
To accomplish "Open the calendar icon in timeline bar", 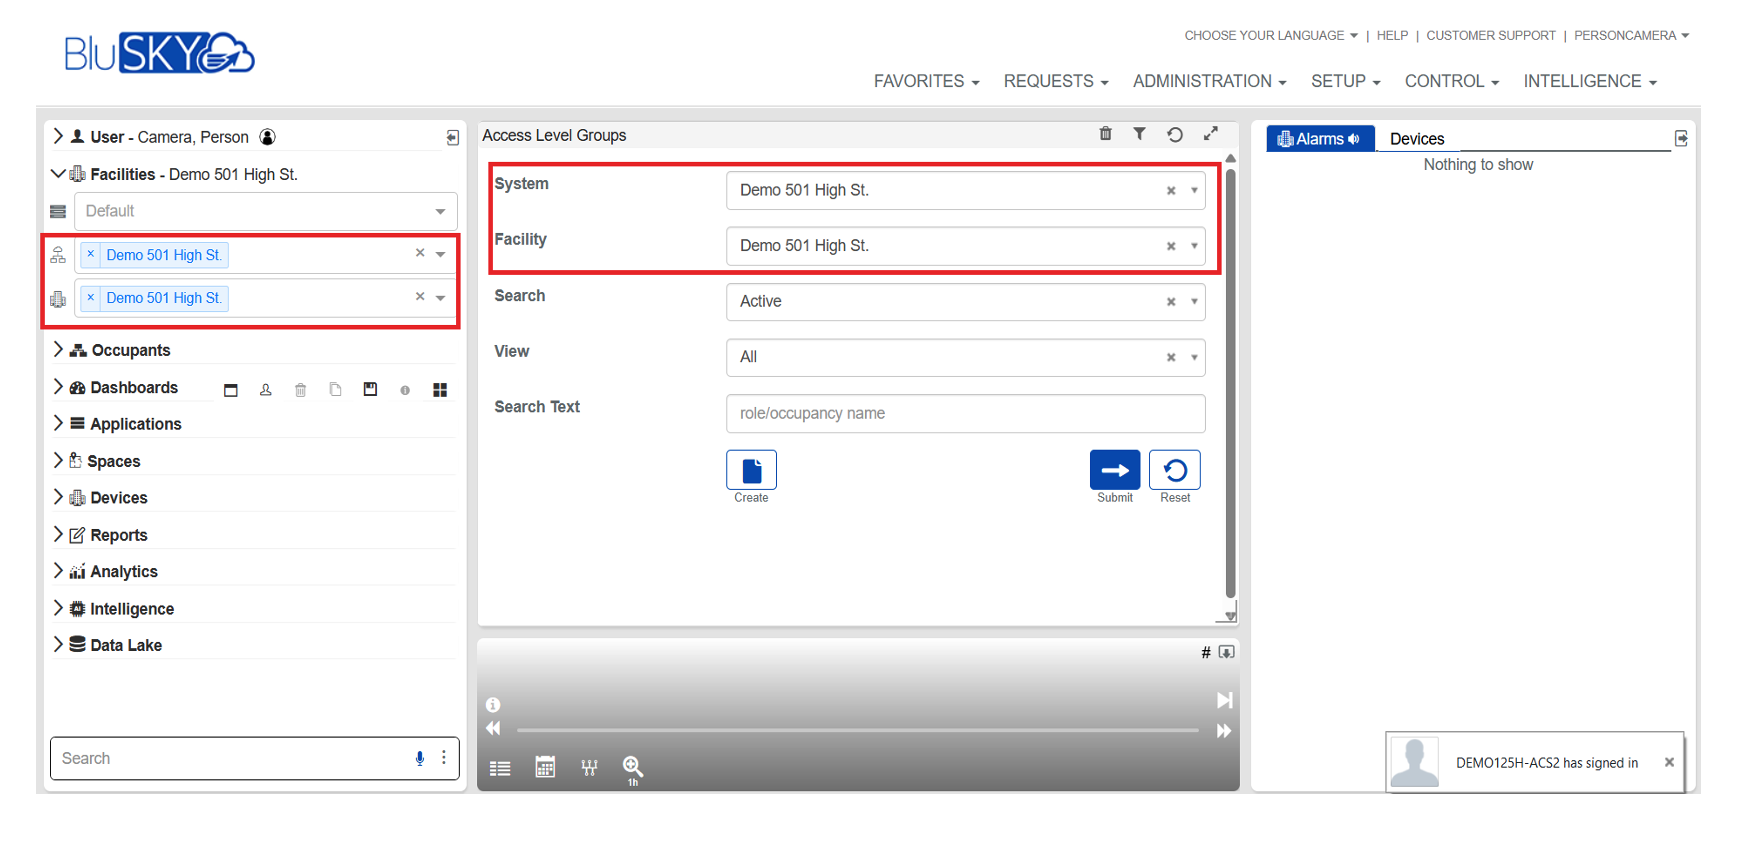I will point(545,767).
